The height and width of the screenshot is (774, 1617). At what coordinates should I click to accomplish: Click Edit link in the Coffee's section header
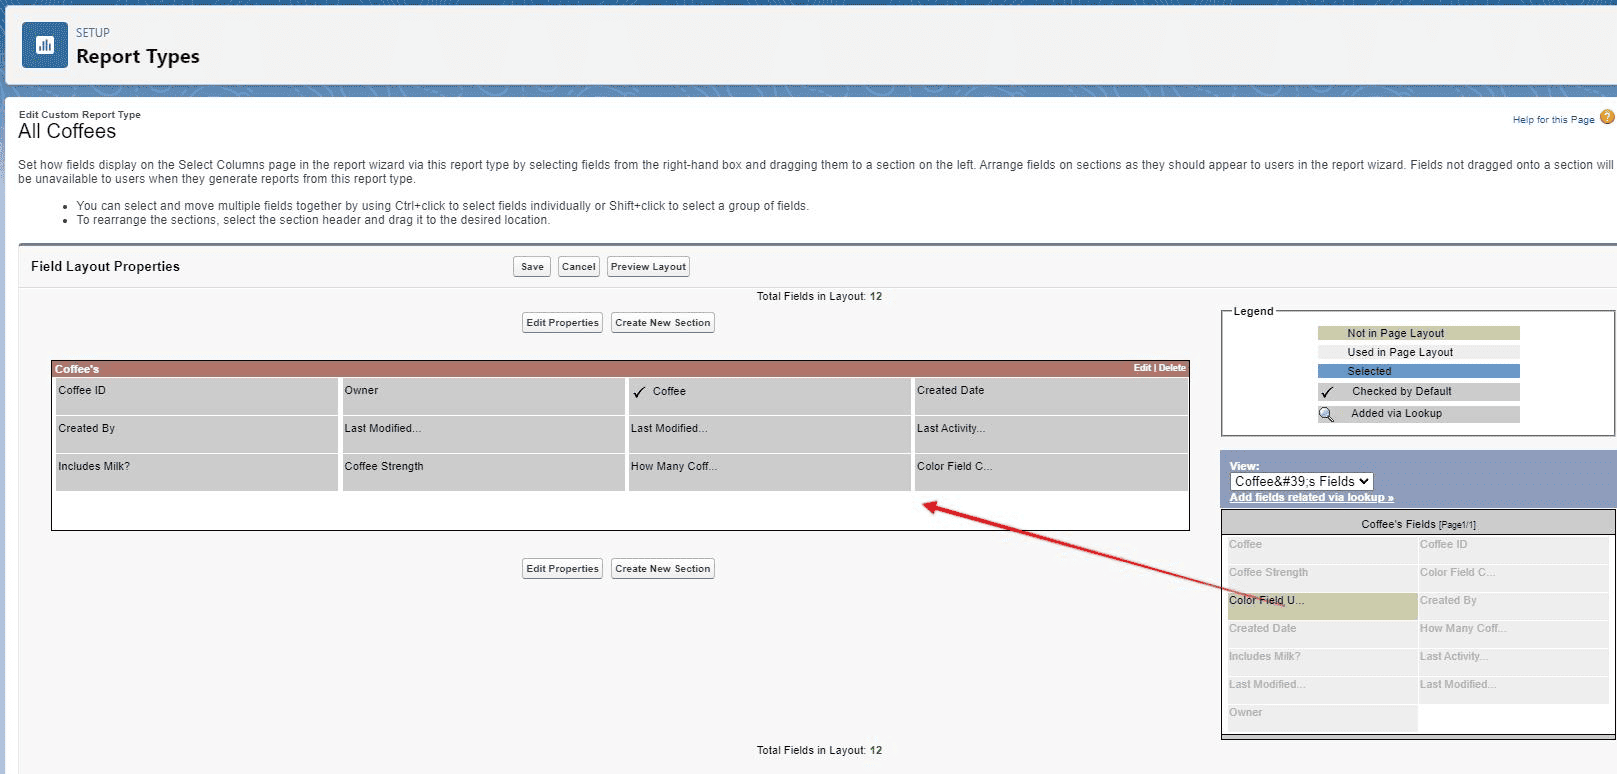click(x=1142, y=368)
